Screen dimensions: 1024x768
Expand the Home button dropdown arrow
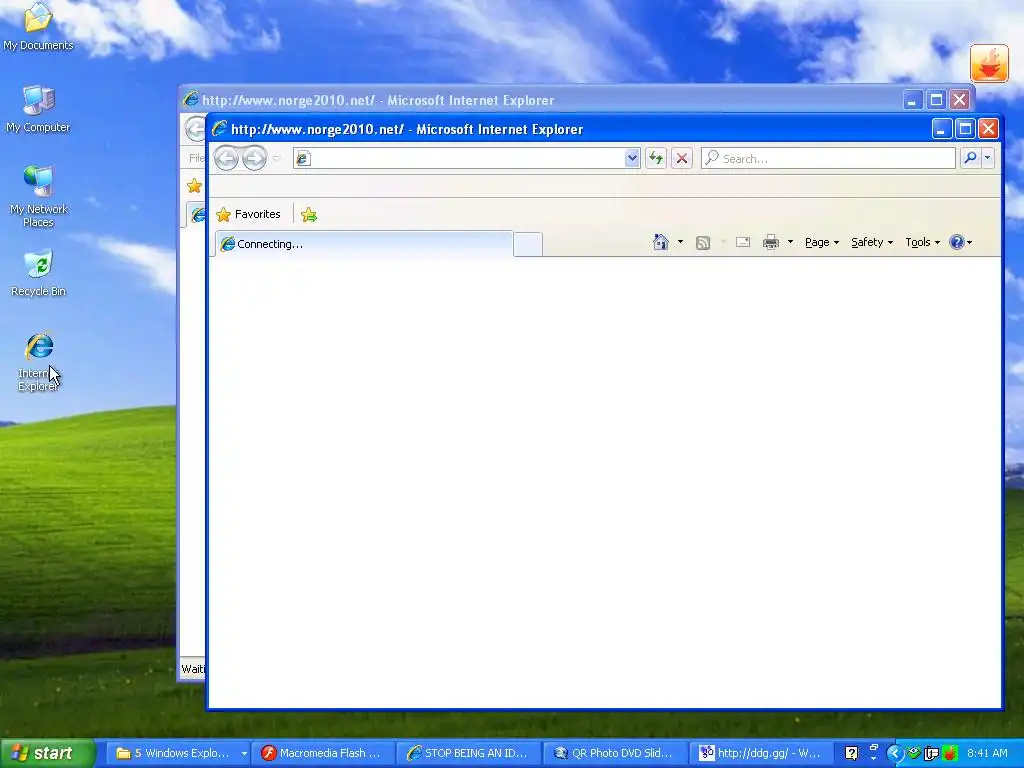pos(680,242)
